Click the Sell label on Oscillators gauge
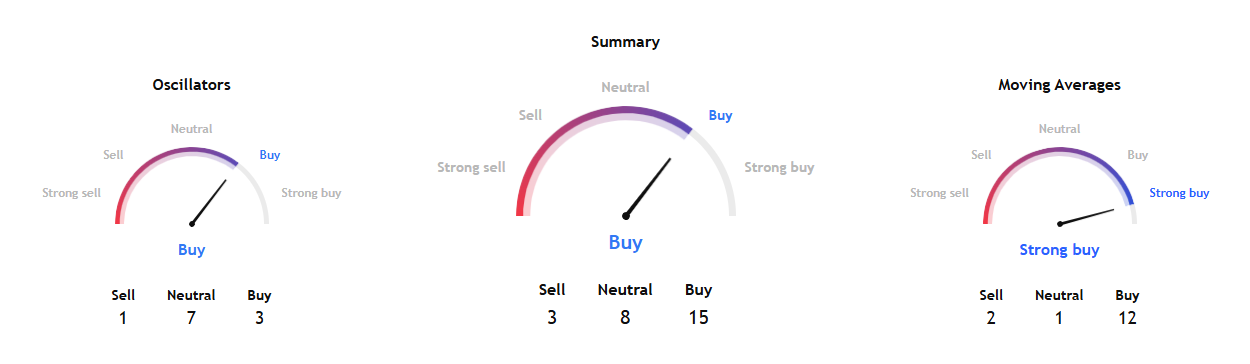This screenshot has width=1250, height=364. coord(113,155)
